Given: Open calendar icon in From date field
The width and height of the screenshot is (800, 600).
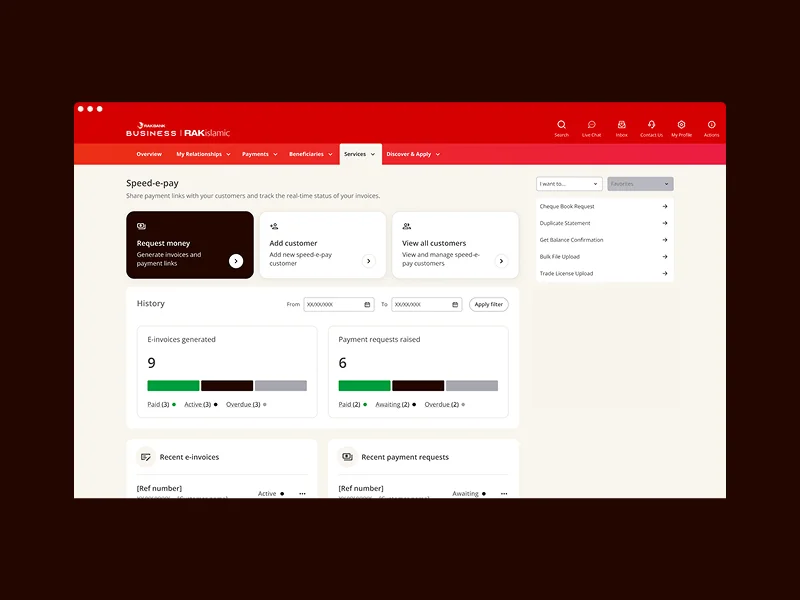Looking at the screenshot, I should point(367,305).
